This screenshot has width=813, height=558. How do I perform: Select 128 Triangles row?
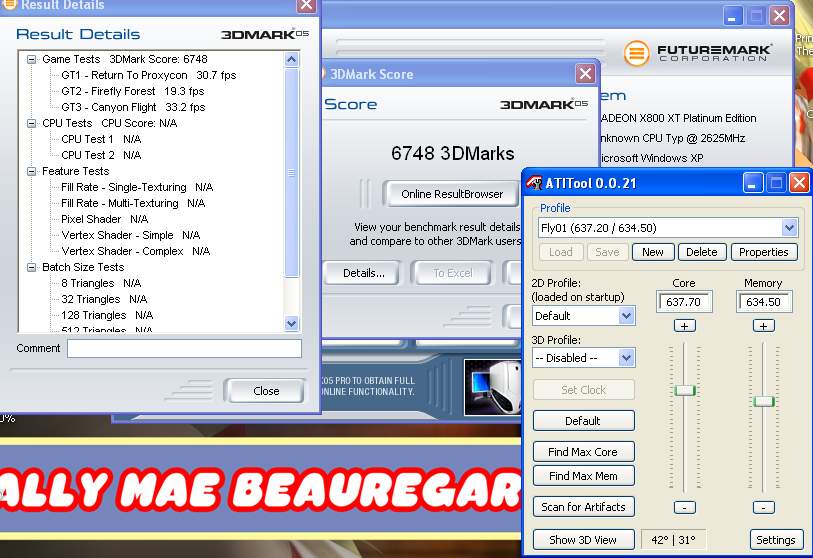(107, 315)
